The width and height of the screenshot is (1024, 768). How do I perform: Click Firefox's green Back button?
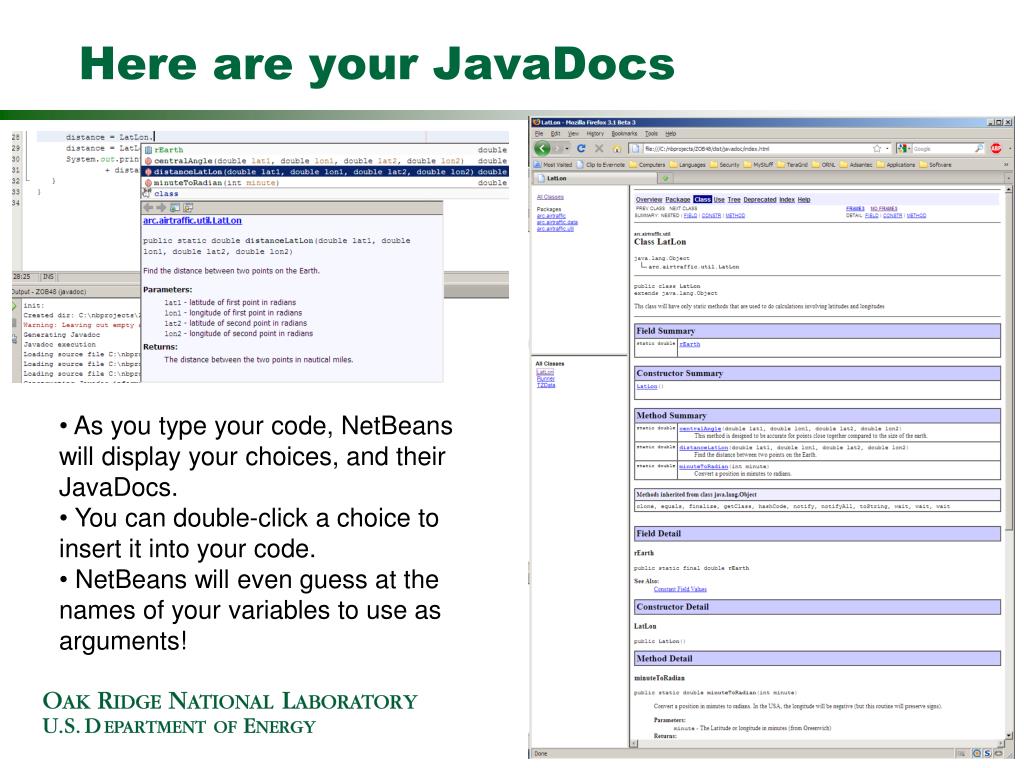click(x=542, y=148)
